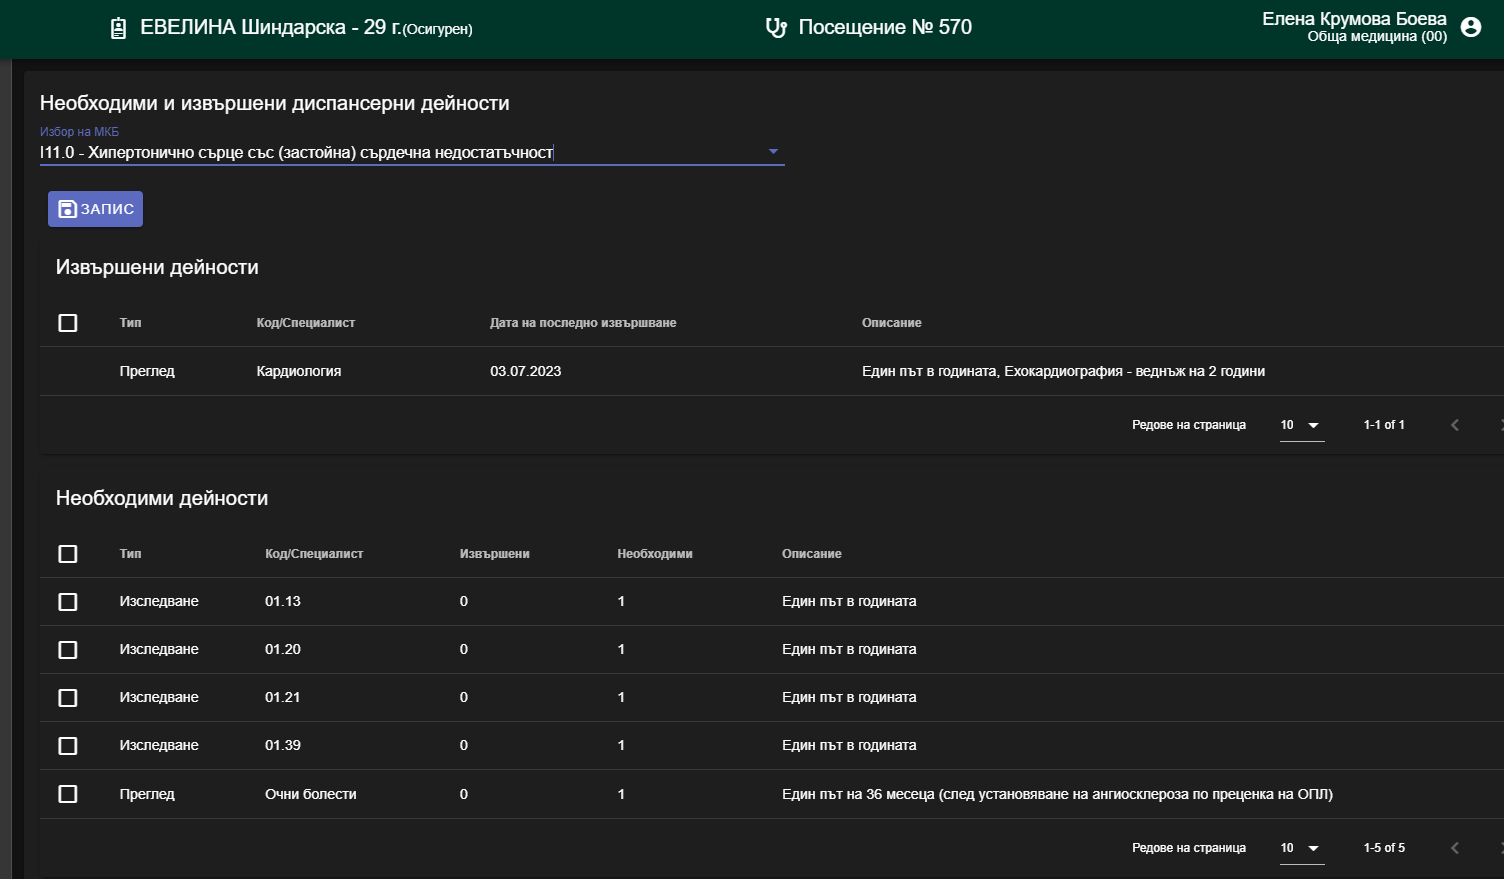This screenshot has width=1504, height=879.
Task: Toggle select-all checkbox in Необходими дейности header
Action: point(68,554)
